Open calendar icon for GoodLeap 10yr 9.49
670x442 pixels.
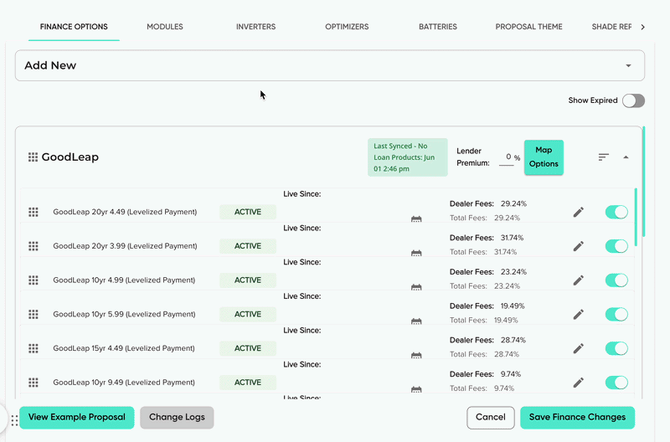point(416,389)
